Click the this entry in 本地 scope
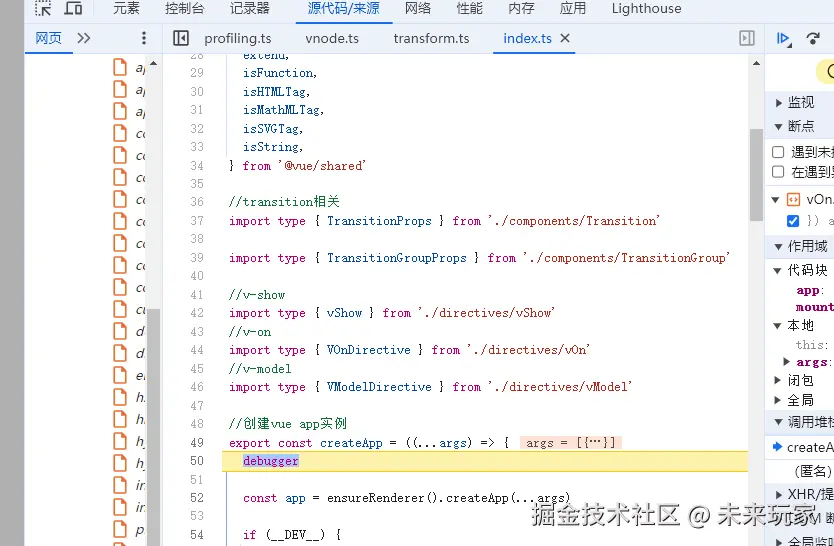The height and width of the screenshot is (546, 834). click(812, 345)
